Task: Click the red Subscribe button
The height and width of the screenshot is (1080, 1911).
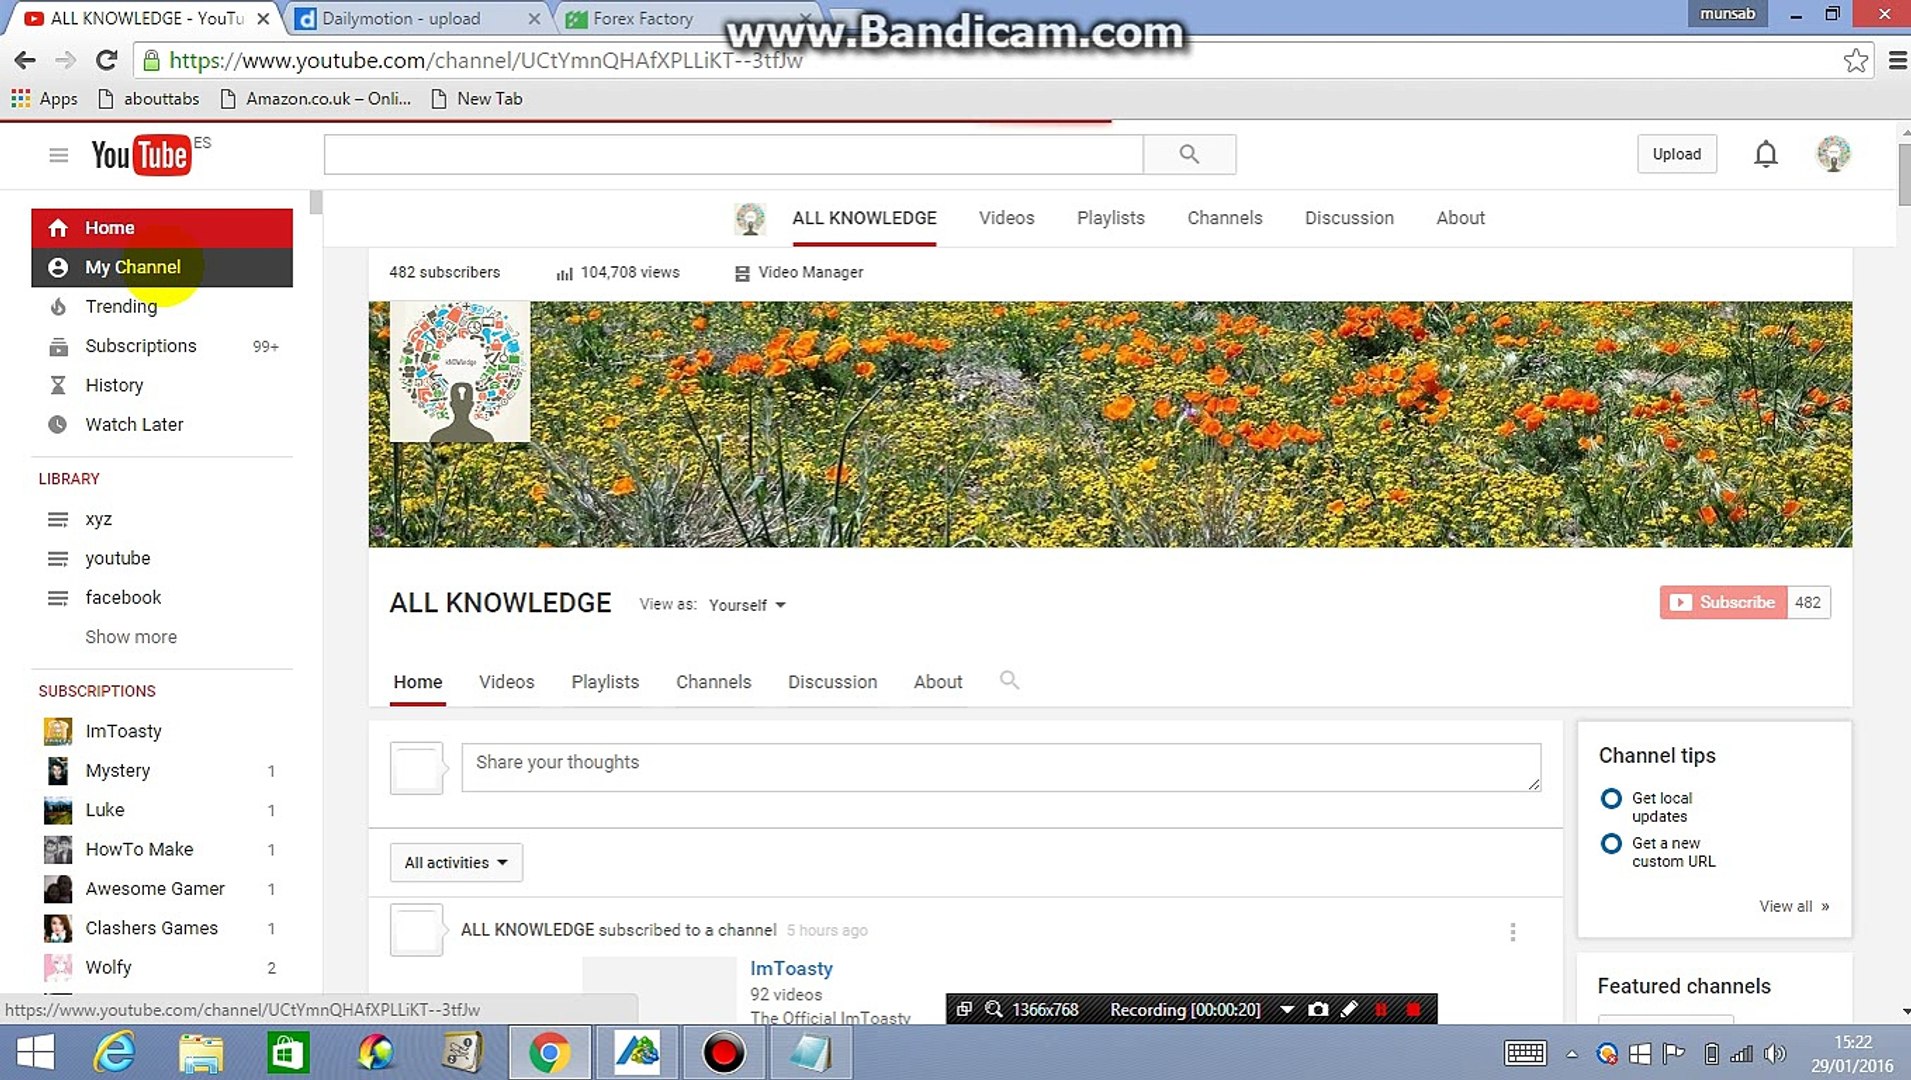Action: [x=1723, y=602]
